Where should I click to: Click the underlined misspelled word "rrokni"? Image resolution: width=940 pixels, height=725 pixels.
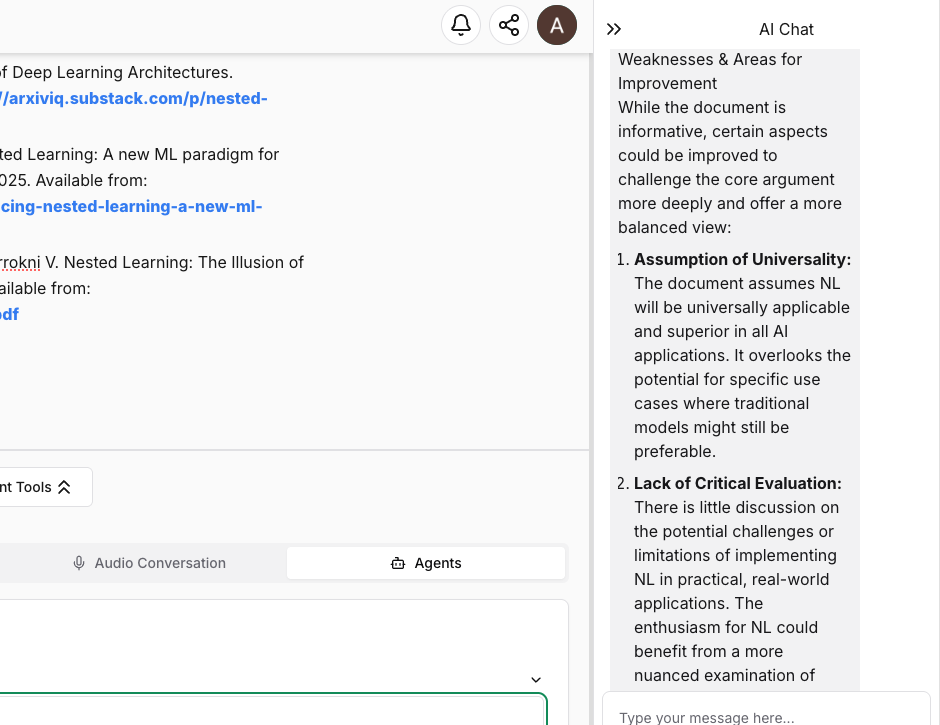click(x=20, y=262)
